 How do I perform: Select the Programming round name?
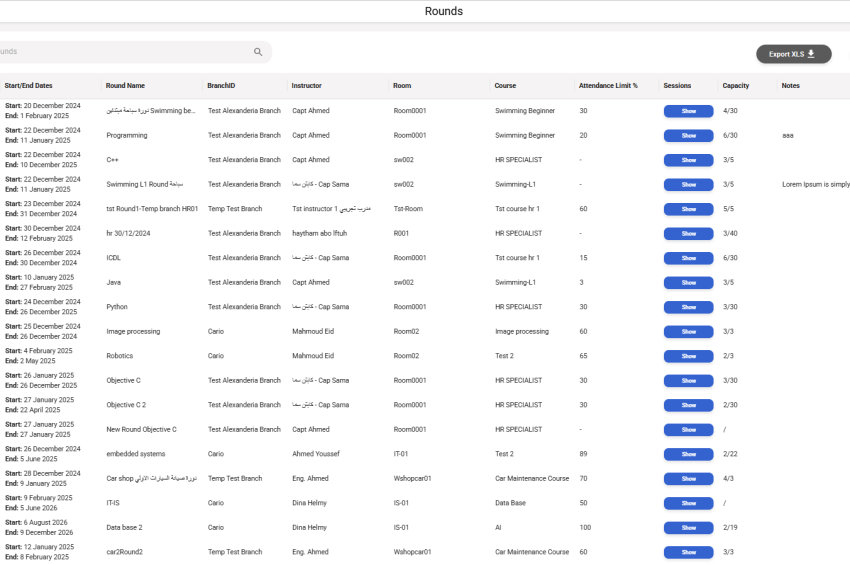(x=127, y=136)
